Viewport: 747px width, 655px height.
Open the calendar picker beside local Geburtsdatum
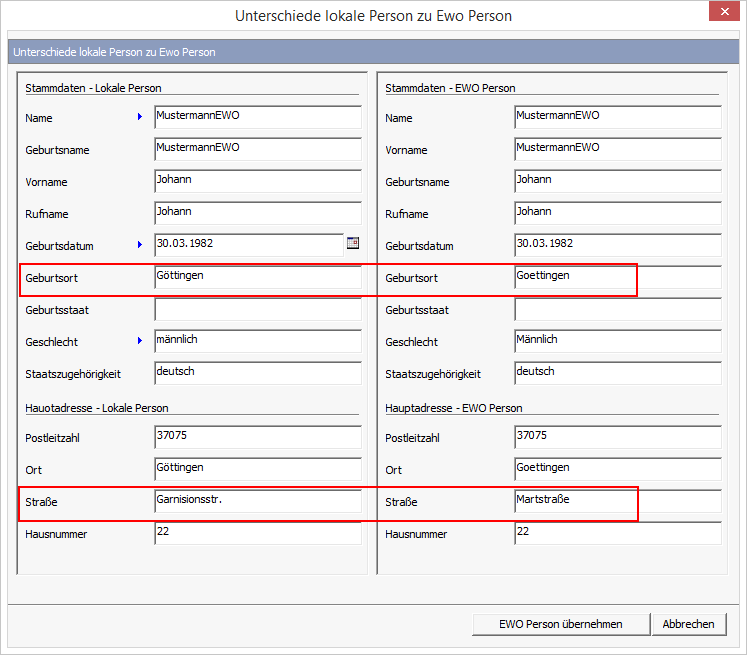pyautogui.click(x=352, y=243)
